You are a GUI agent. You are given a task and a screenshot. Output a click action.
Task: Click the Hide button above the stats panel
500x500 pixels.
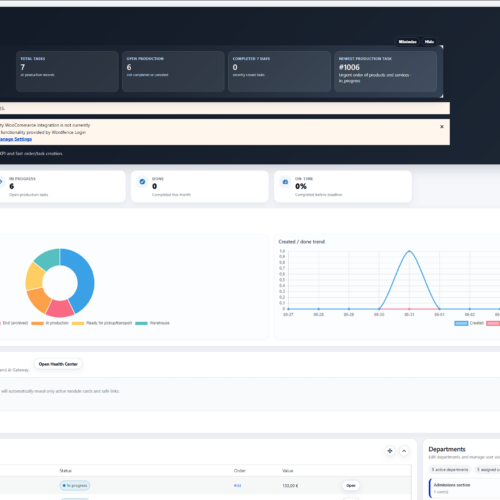pos(429,42)
